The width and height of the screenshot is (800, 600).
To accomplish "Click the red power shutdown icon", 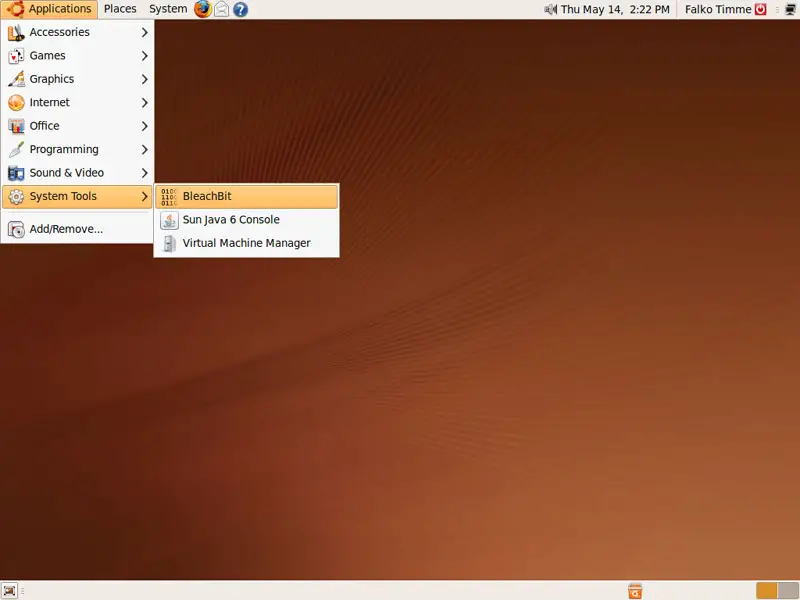I will click(760, 9).
